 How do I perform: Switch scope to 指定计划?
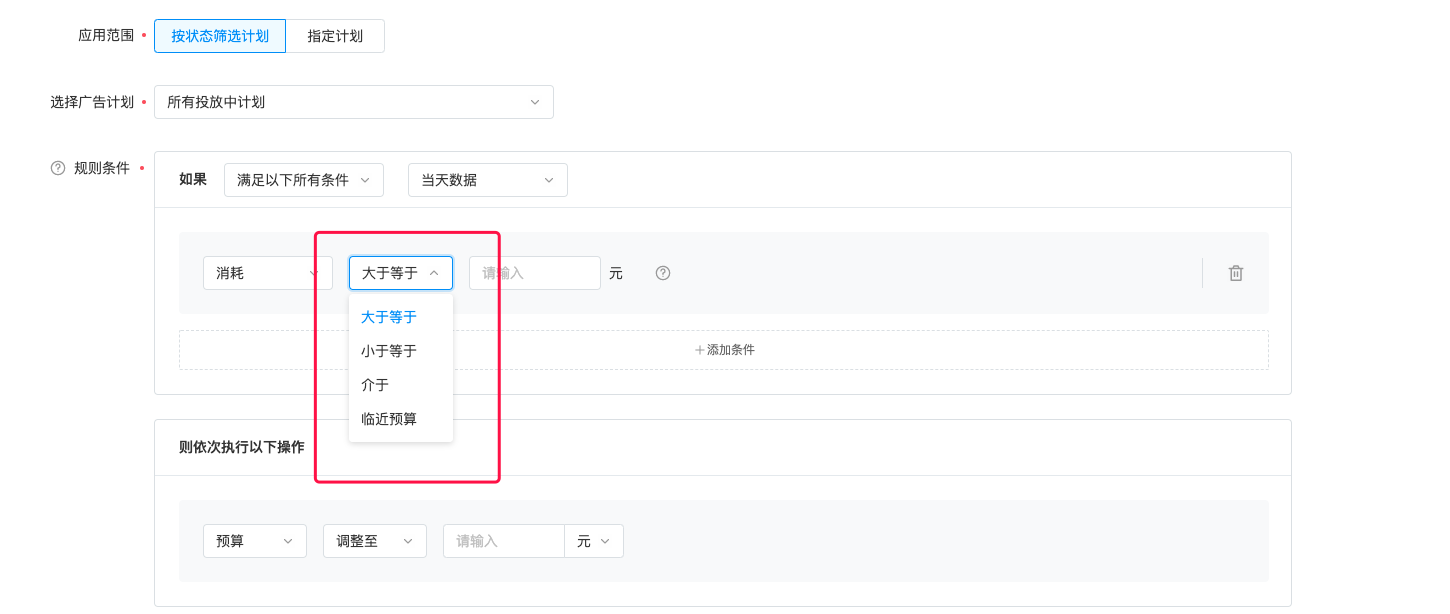tap(335, 36)
